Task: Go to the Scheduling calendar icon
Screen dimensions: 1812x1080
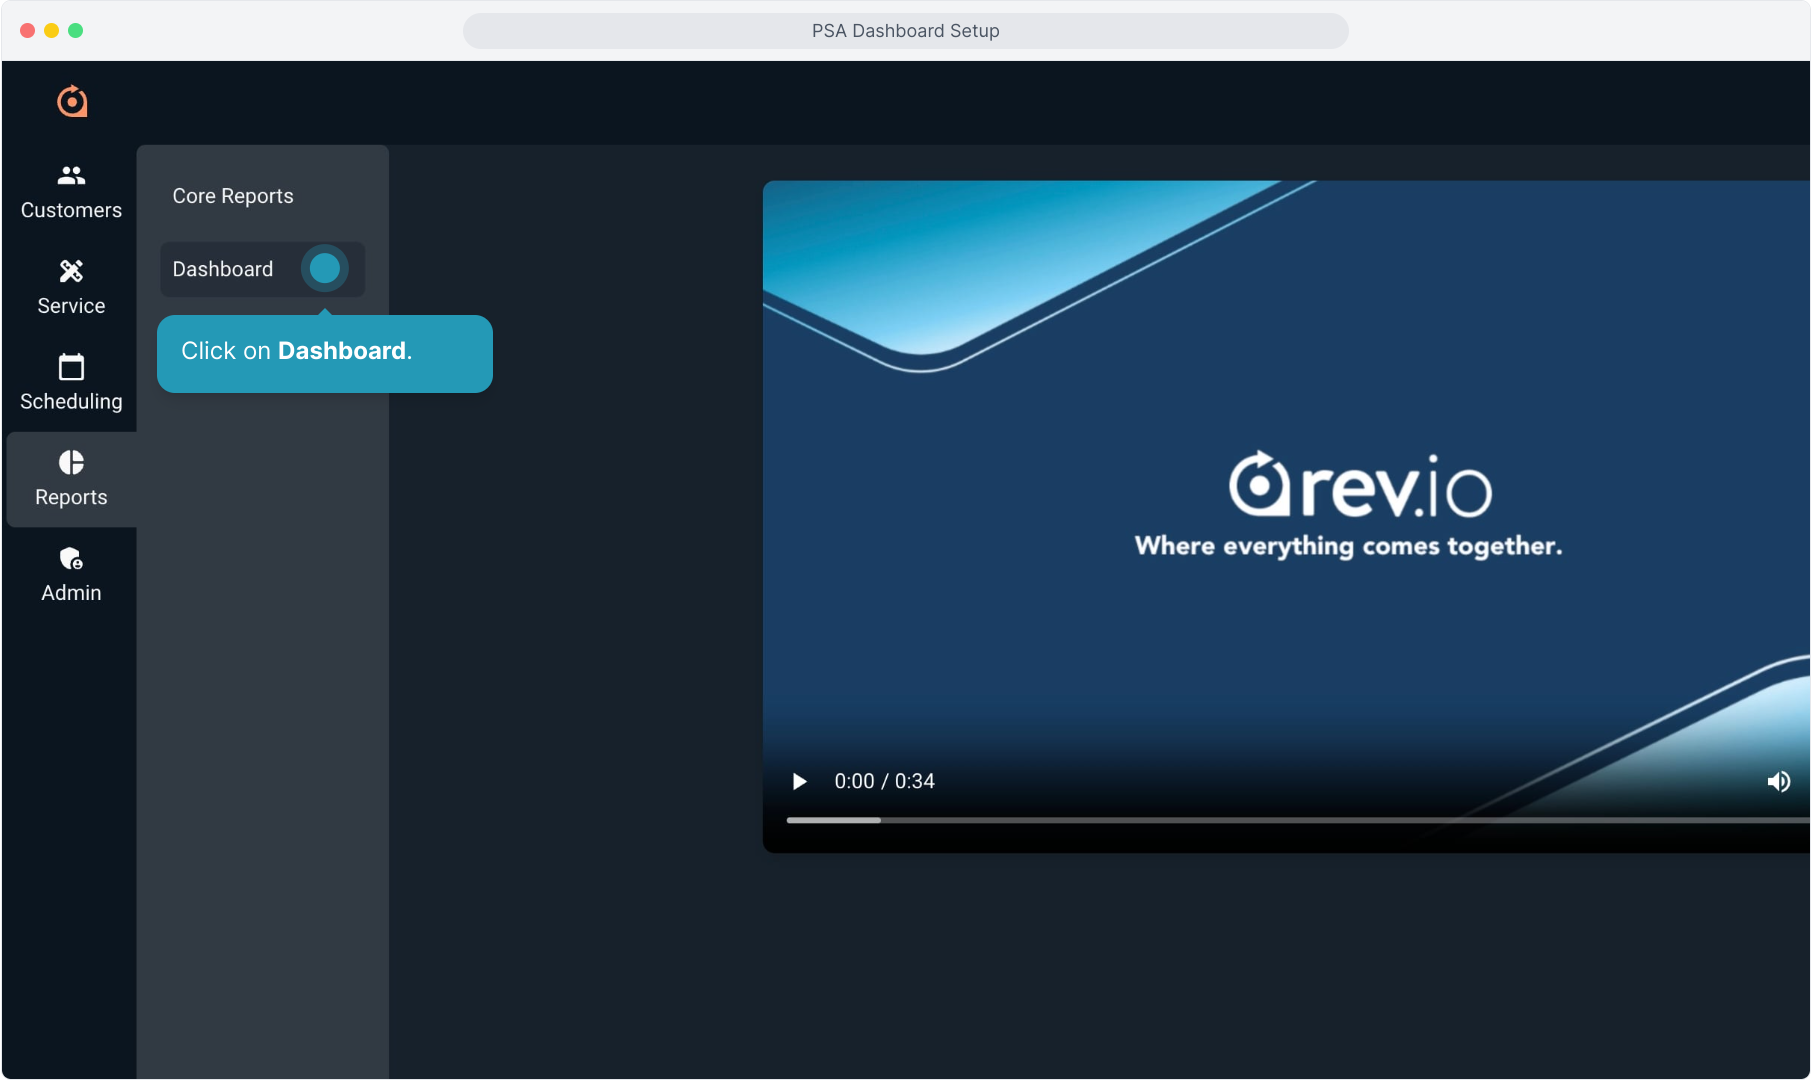Action: click(x=71, y=367)
